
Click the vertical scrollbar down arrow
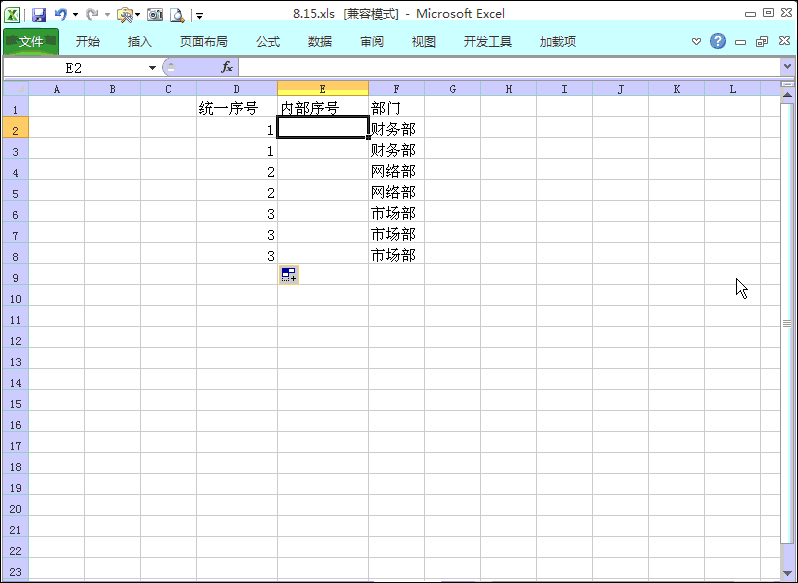click(787, 573)
